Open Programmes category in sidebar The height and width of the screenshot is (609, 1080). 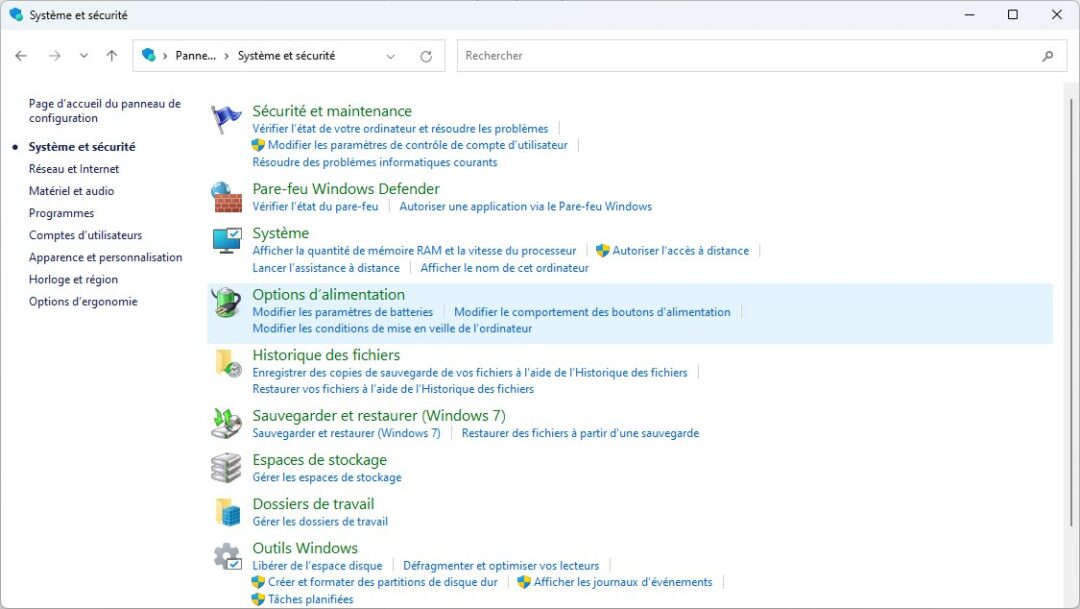tap(61, 213)
